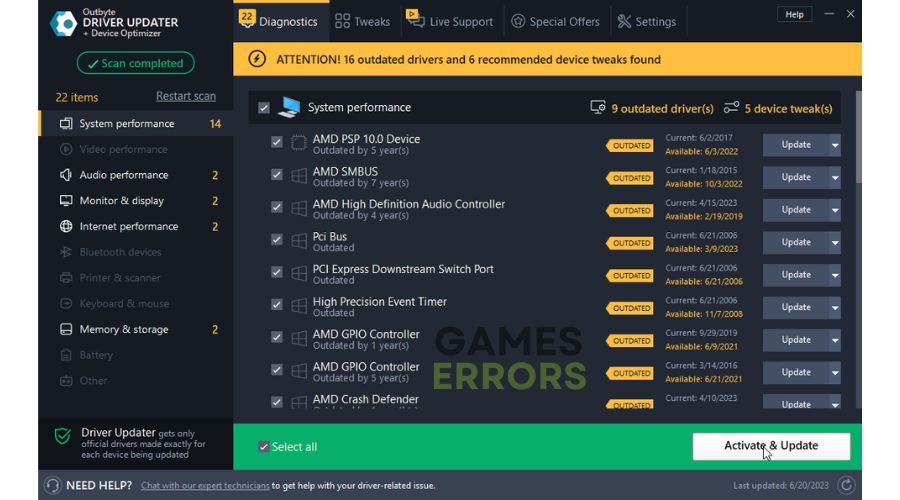The height and width of the screenshot is (500, 900).
Task: Open the Special Offers tab
Action: pyautogui.click(x=556, y=21)
